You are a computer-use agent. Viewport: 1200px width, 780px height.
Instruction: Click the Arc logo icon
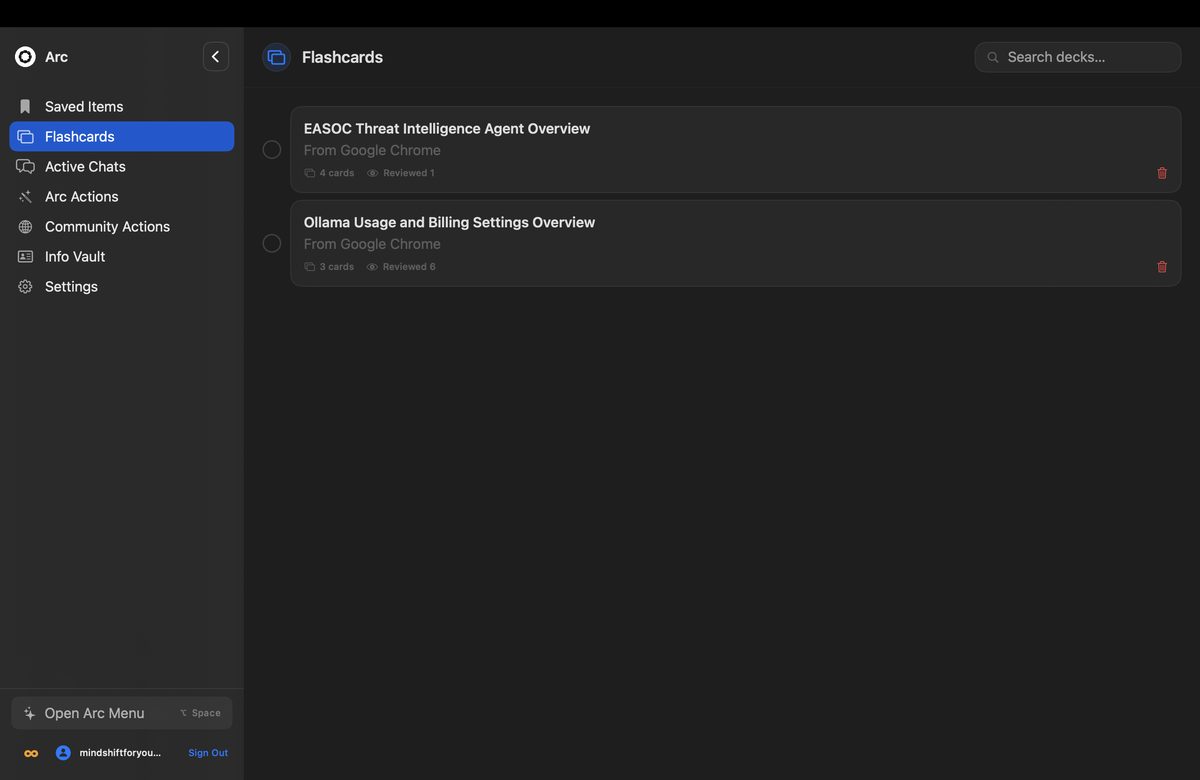tap(25, 57)
